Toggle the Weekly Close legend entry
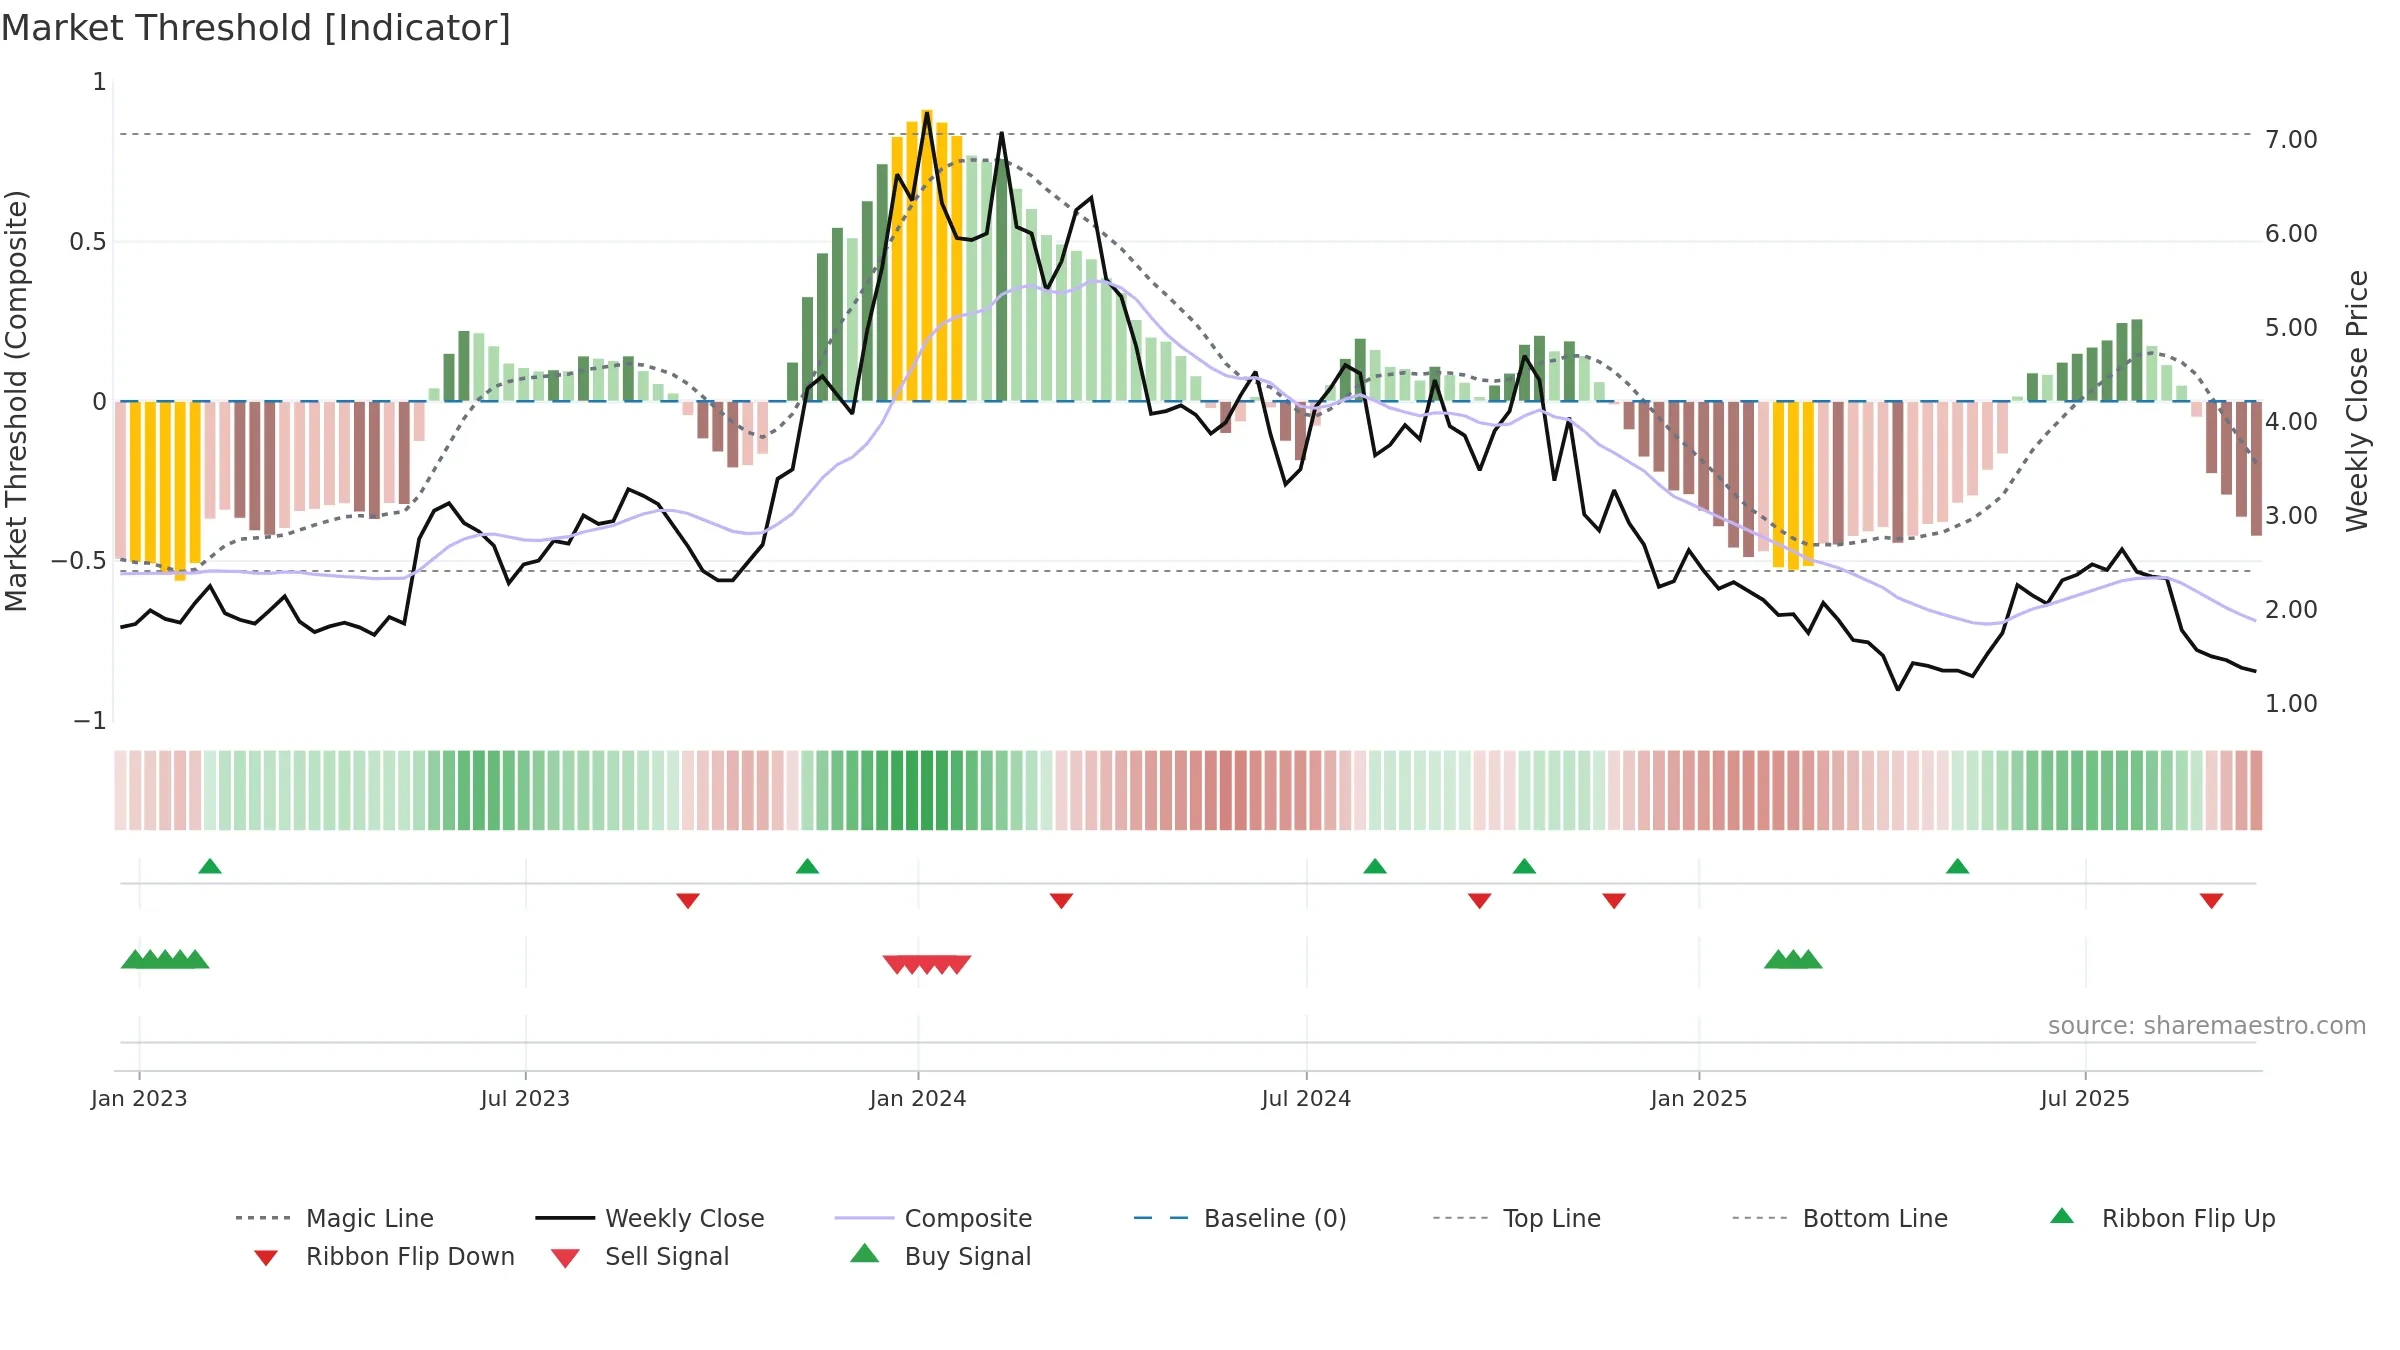Image resolution: width=2400 pixels, height=1350 pixels. [x=650, y=1218]
